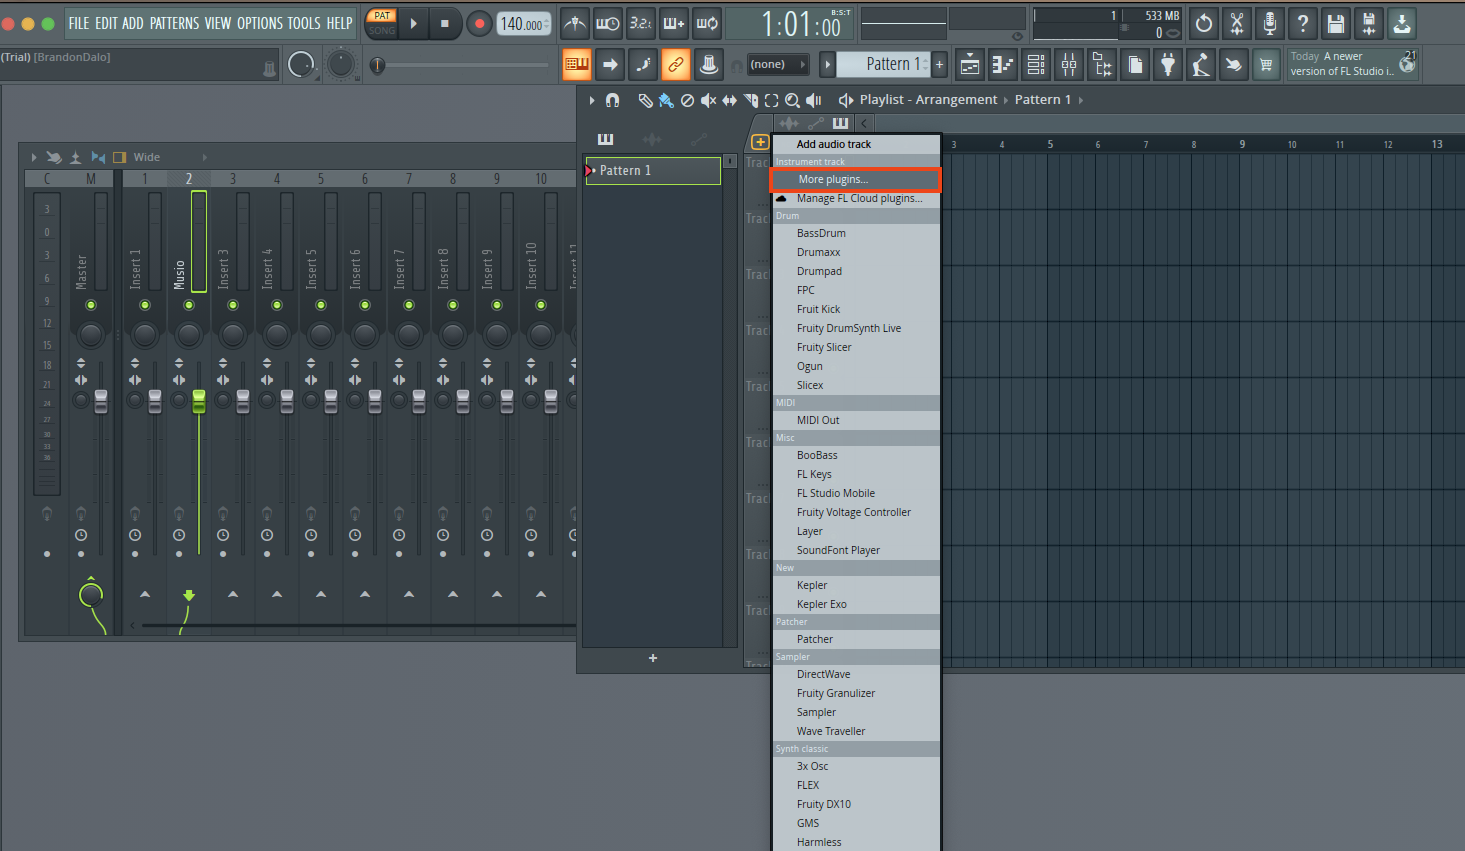Enable blend recording overdub icon
This screenshot has height=851, width=1465.
[674, 23]
